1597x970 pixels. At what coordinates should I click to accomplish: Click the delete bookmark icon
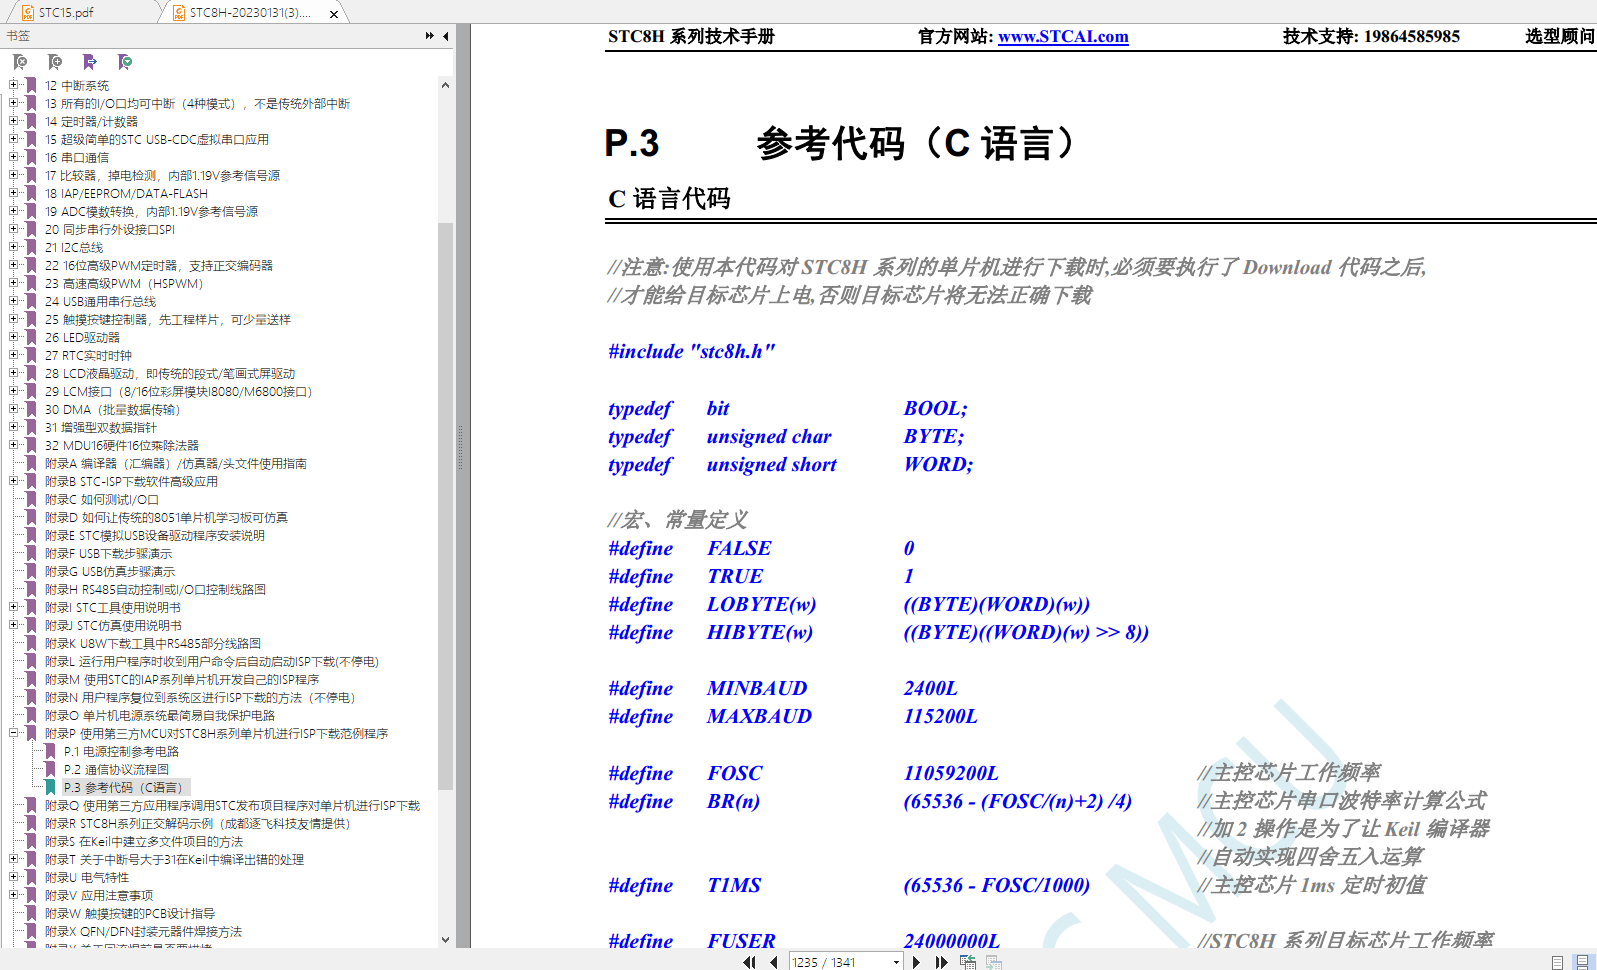[20, 62]
